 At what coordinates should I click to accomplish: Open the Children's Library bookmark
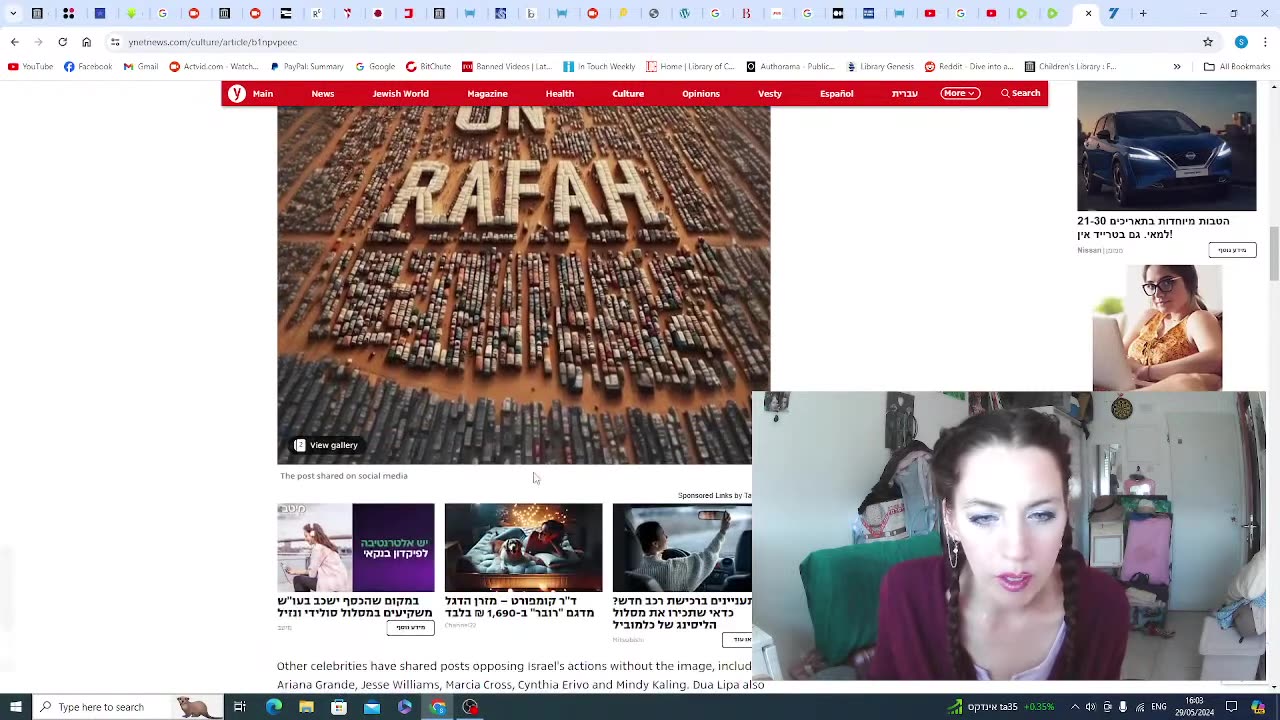click(x=1070, y=67)
